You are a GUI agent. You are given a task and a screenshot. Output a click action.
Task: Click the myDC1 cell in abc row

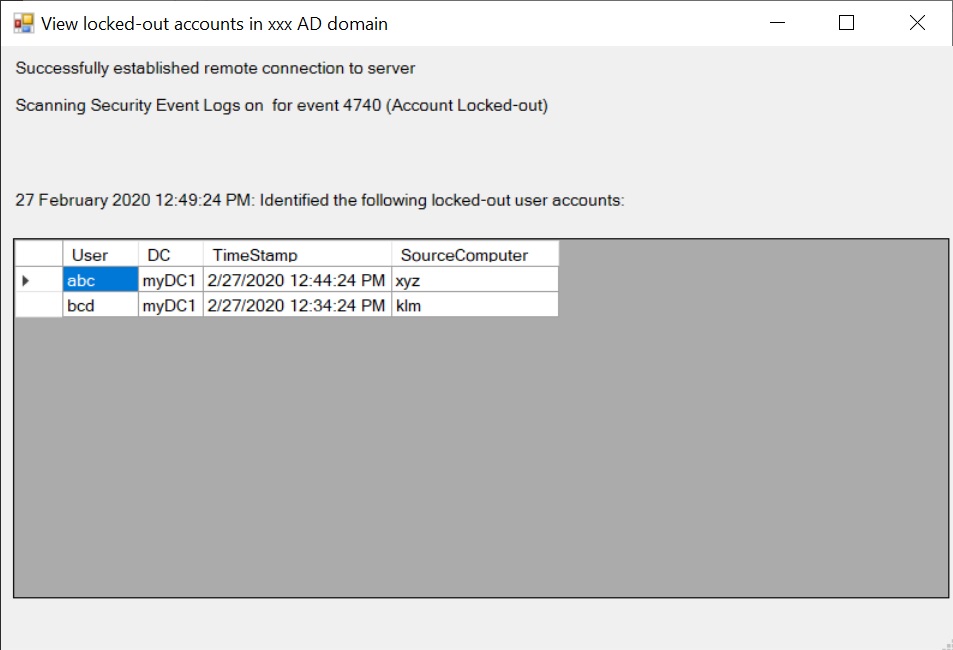pos(170,280)
